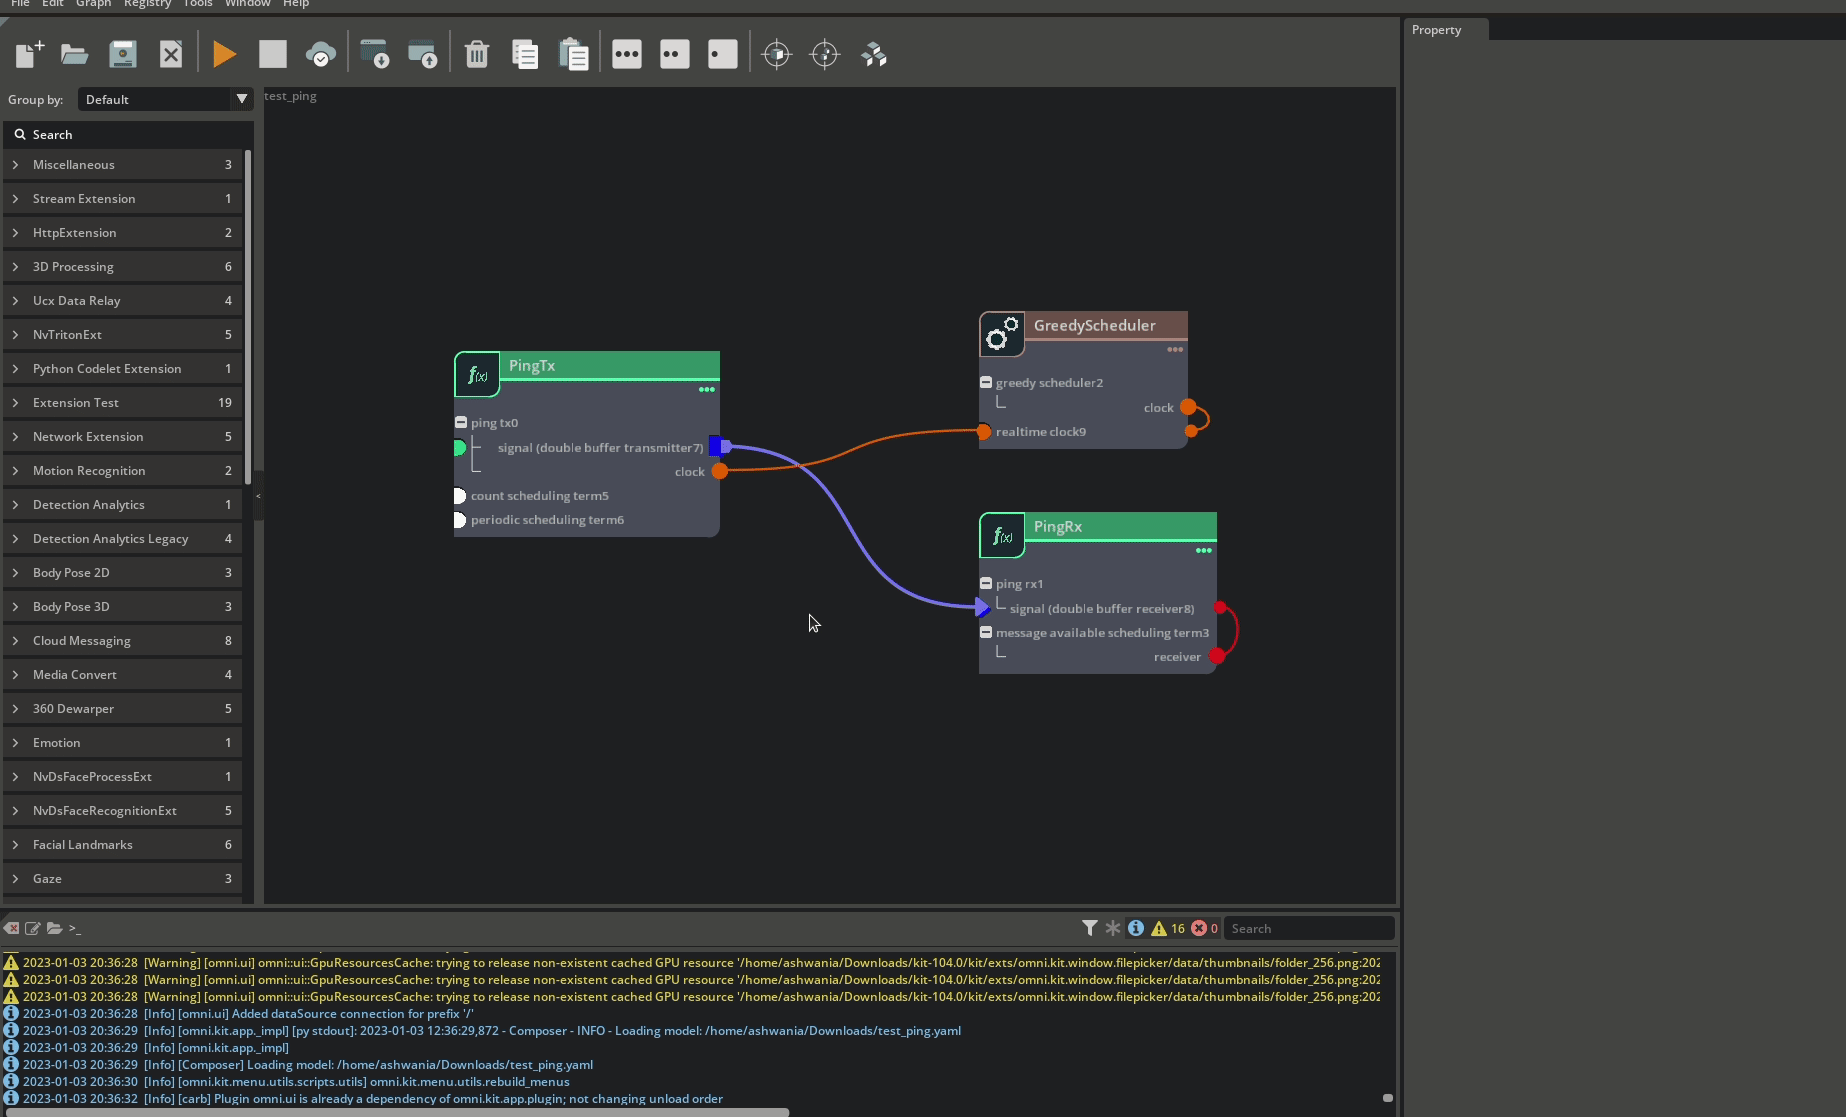This screenshot has width=1846, height=1117.
Task: Click the second crosshair target icon
Action: coord(825,54)
